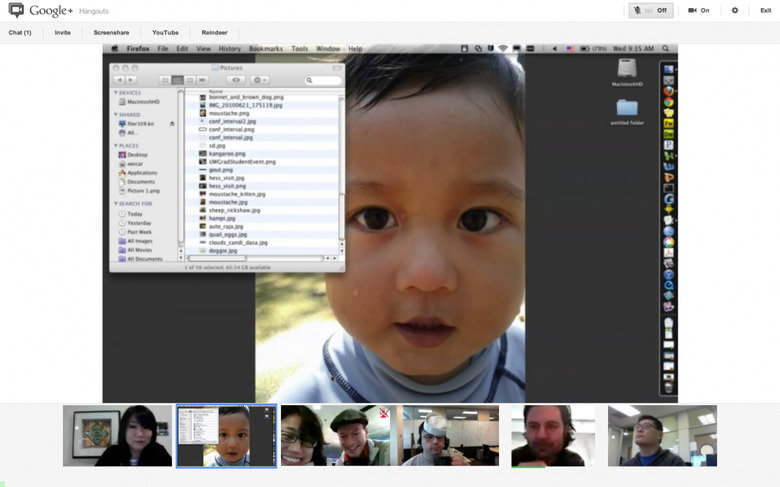Click the Macintosh HD desktop icon
Screen dimensions: 780x487
[626, 71]
